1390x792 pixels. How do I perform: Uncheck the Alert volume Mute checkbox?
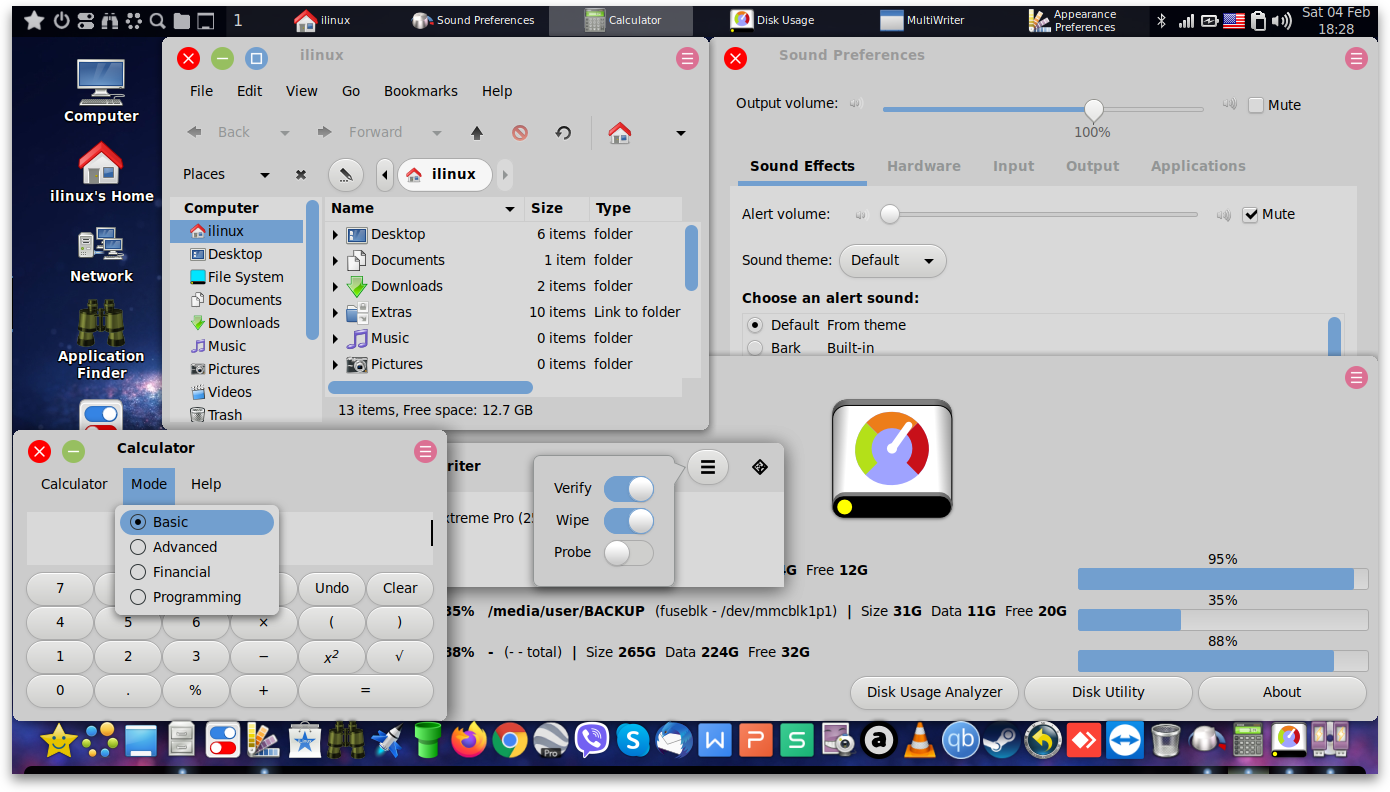1250,214
